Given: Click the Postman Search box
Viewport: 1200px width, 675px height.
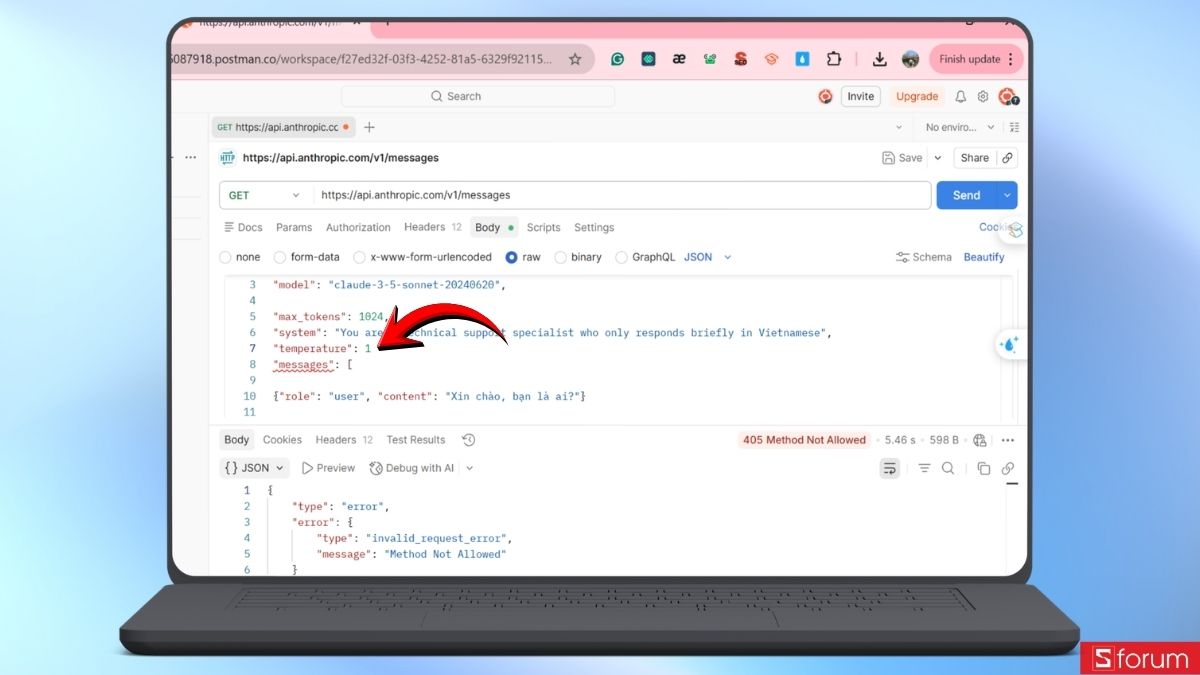Looking at the screenshot, I should point(478,97).
